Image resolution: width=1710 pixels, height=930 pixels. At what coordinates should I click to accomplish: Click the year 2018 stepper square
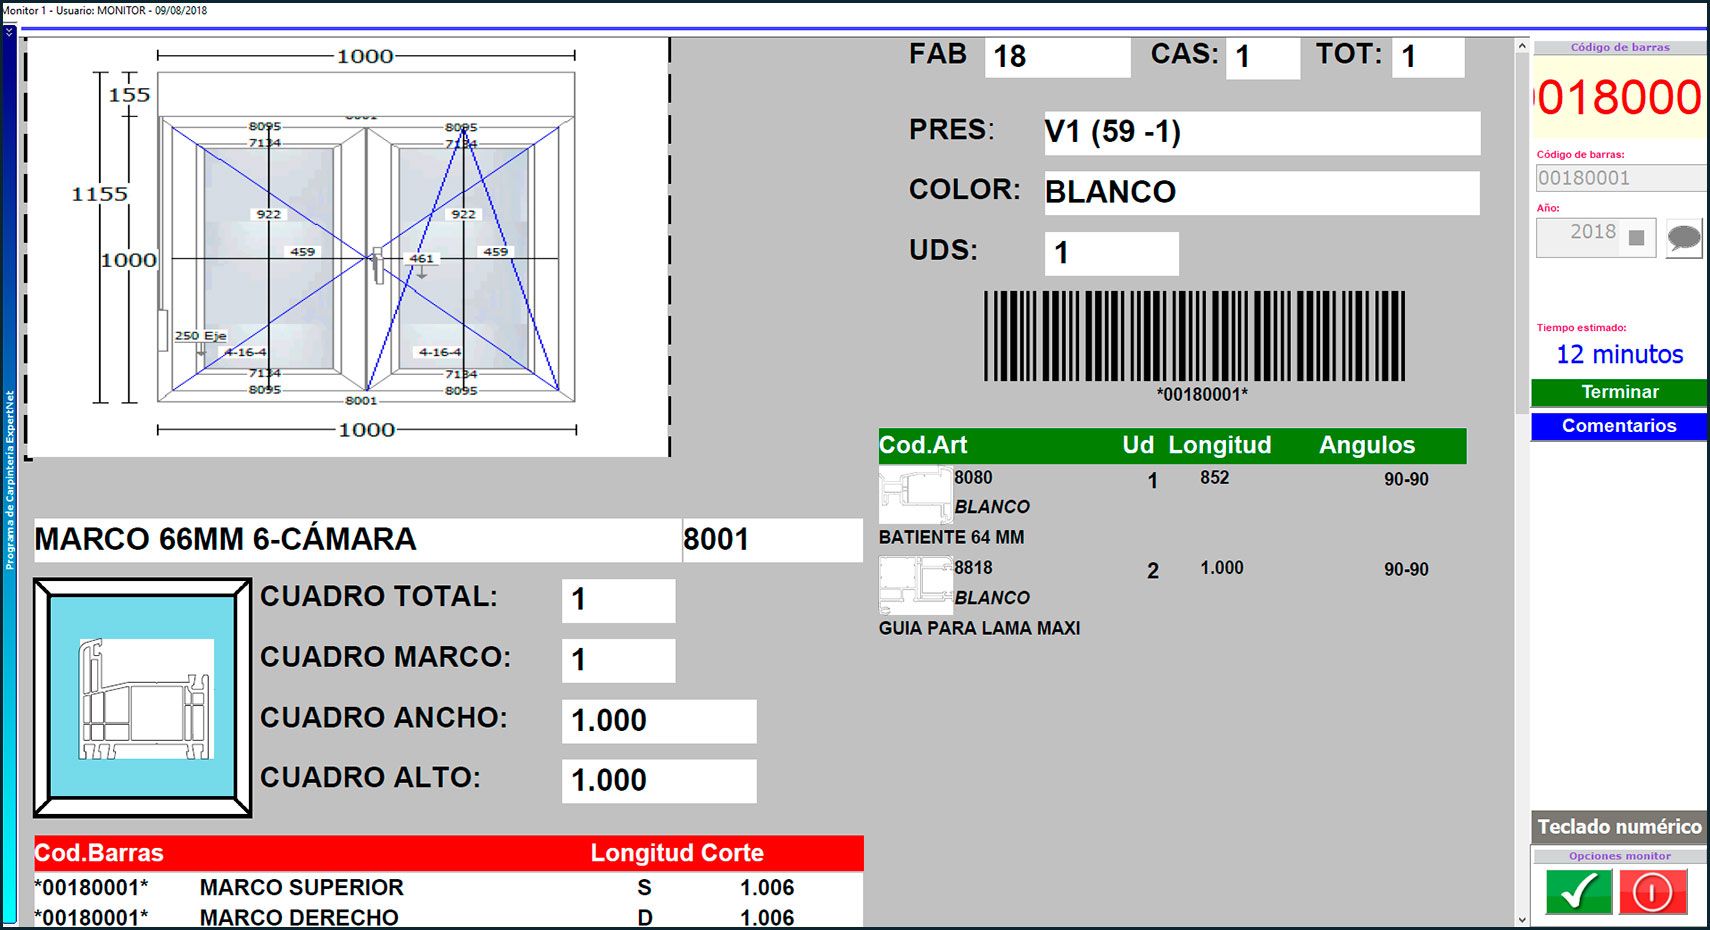(x=1636, y=238)
